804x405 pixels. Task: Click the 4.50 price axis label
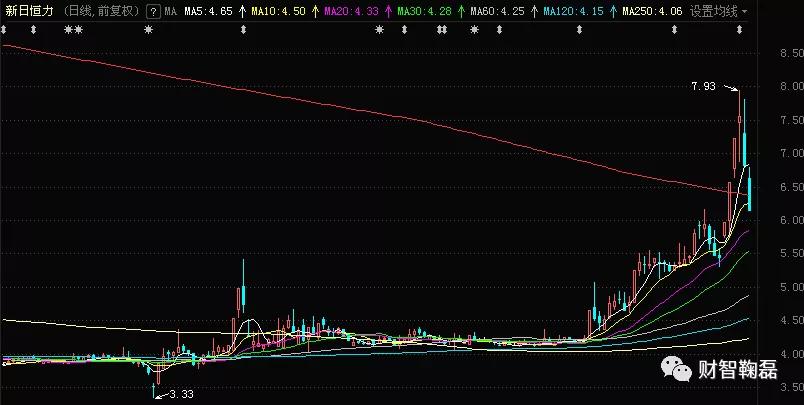tap(791, 320)
